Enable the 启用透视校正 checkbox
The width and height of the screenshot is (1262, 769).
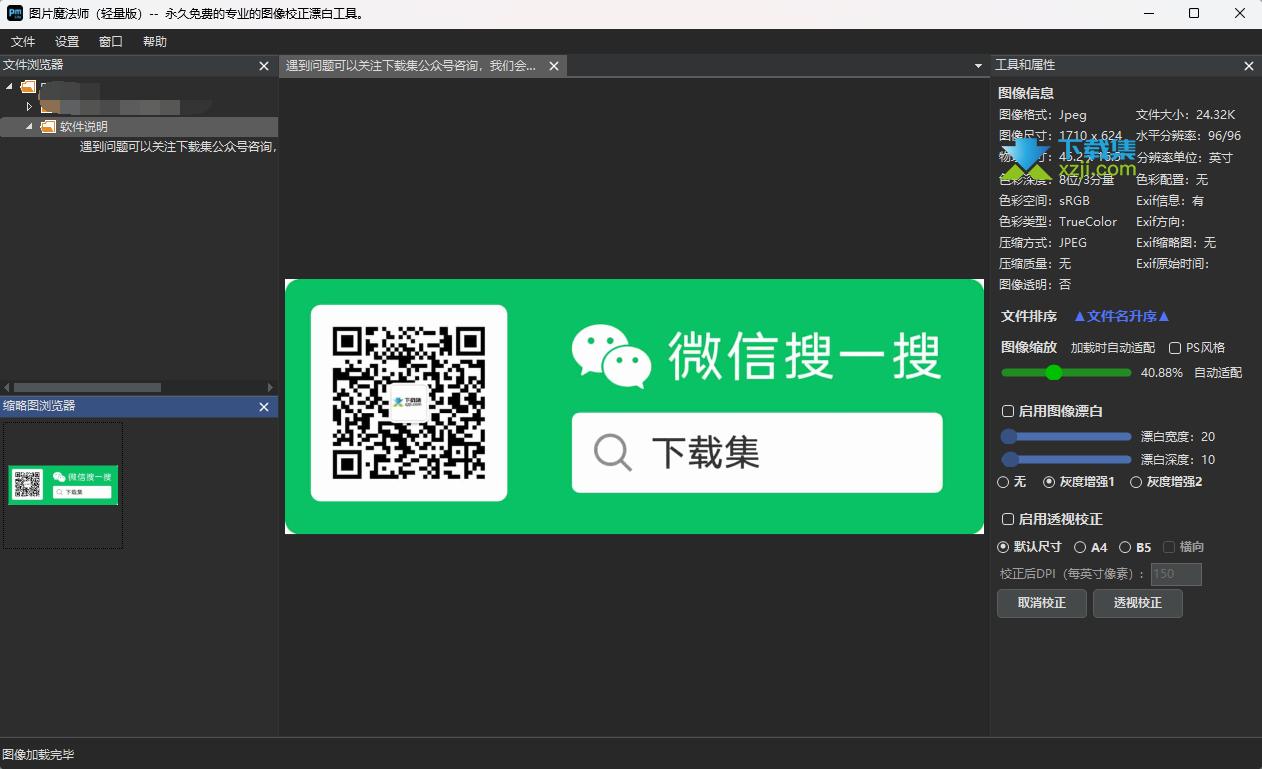tap(1008, 519)
